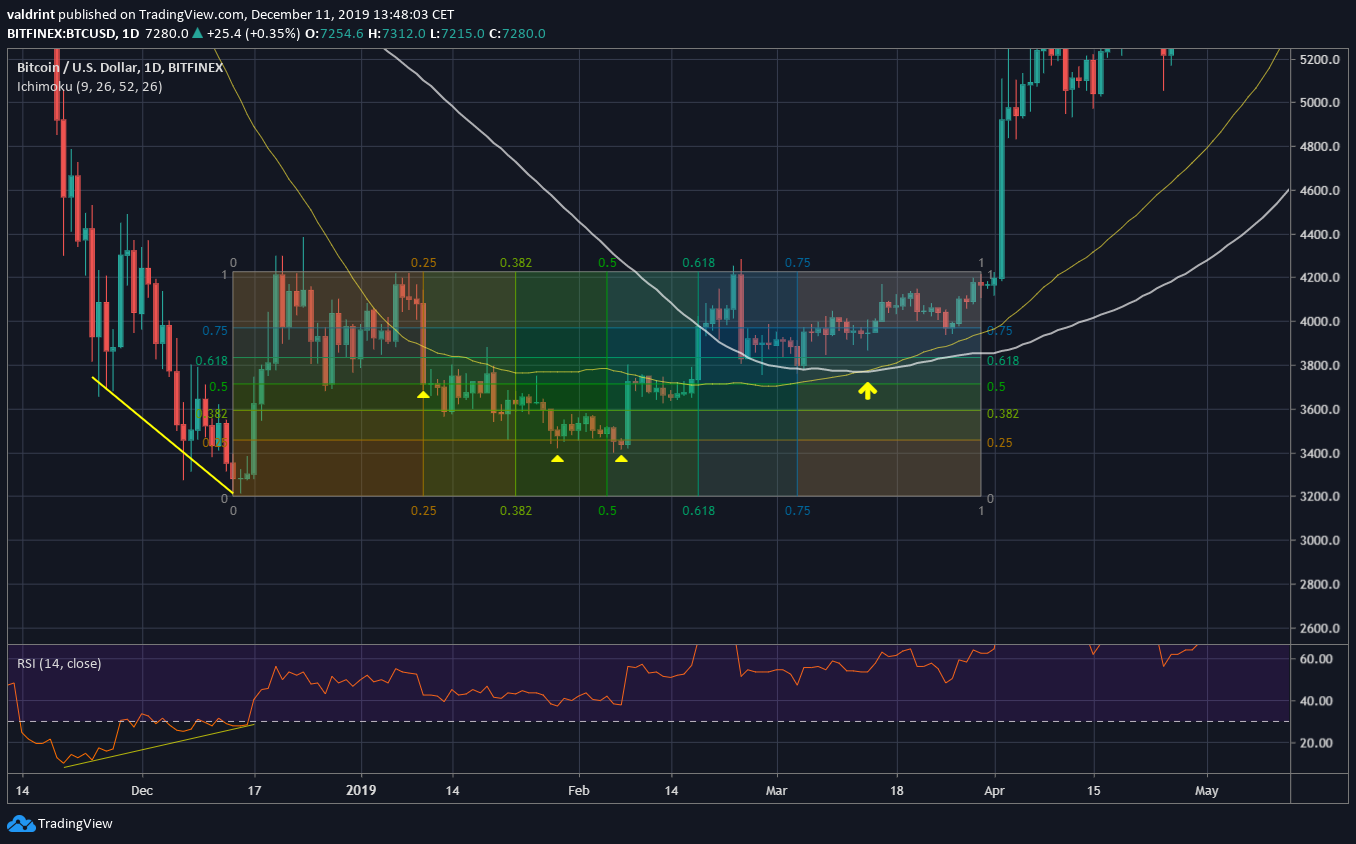Select the yellow triangle at the February low
Screen dimensions: 1356x844
point(622,457)
